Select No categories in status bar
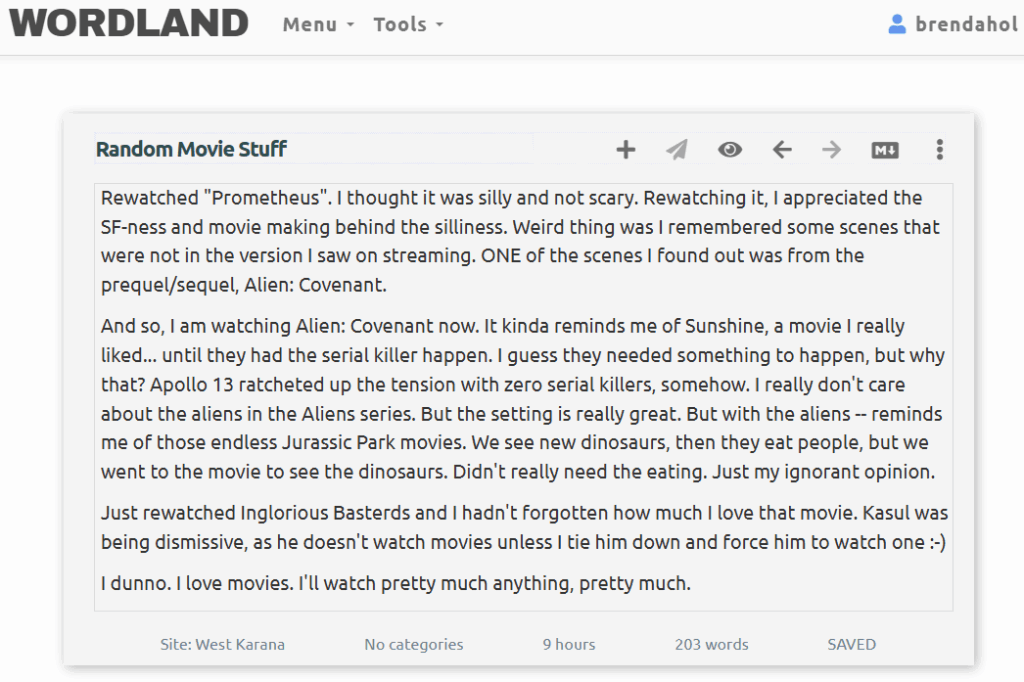 pyautogui.click(x=414, y=645)
